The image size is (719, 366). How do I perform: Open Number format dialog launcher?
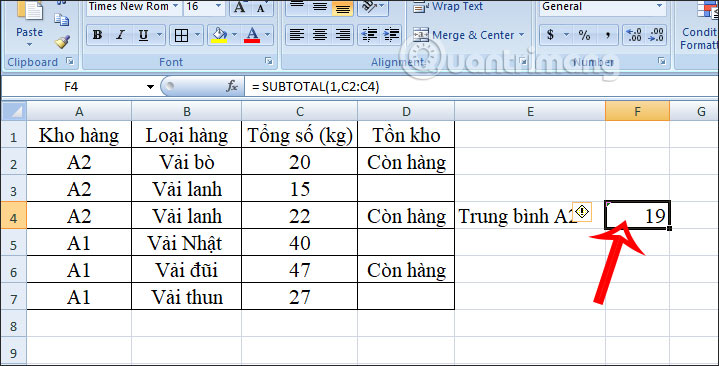click(661, 61)
